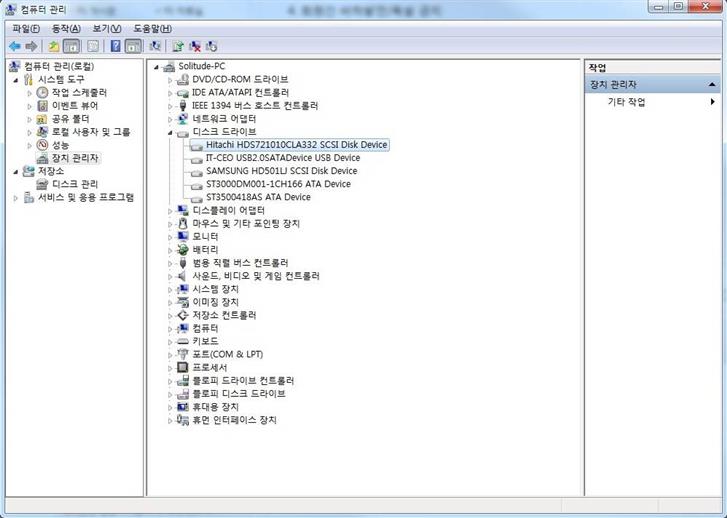Click the blue Help question mark icon

(115, 46)
